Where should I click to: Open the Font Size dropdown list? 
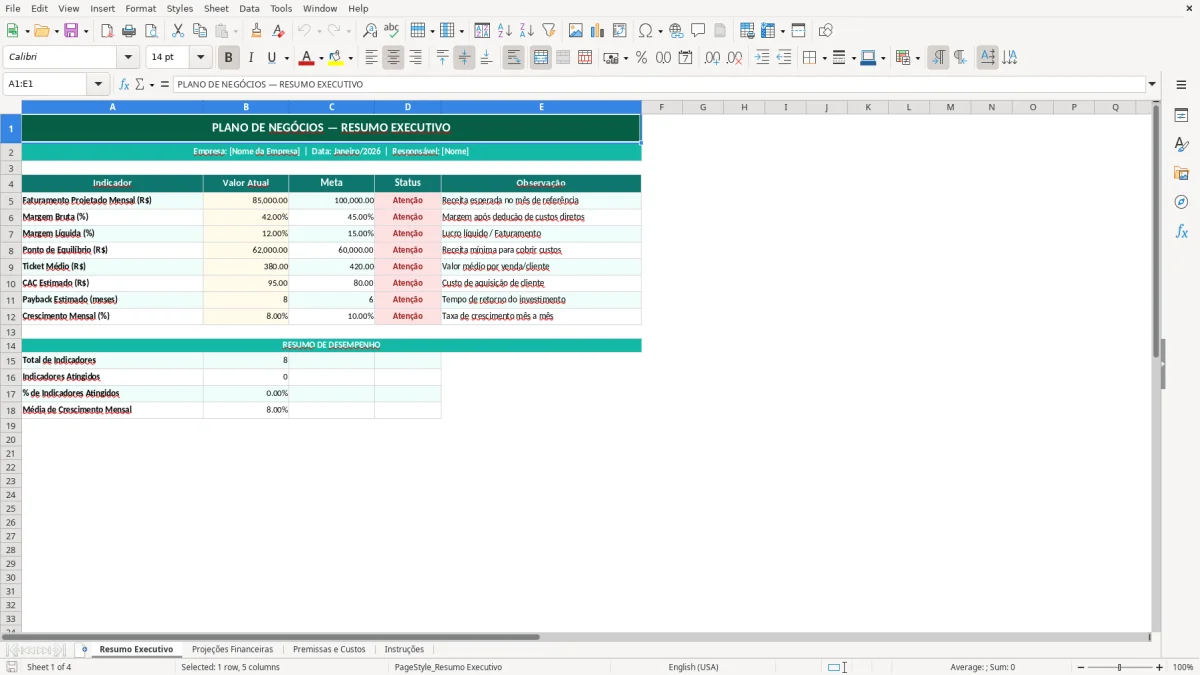point(200,58)
